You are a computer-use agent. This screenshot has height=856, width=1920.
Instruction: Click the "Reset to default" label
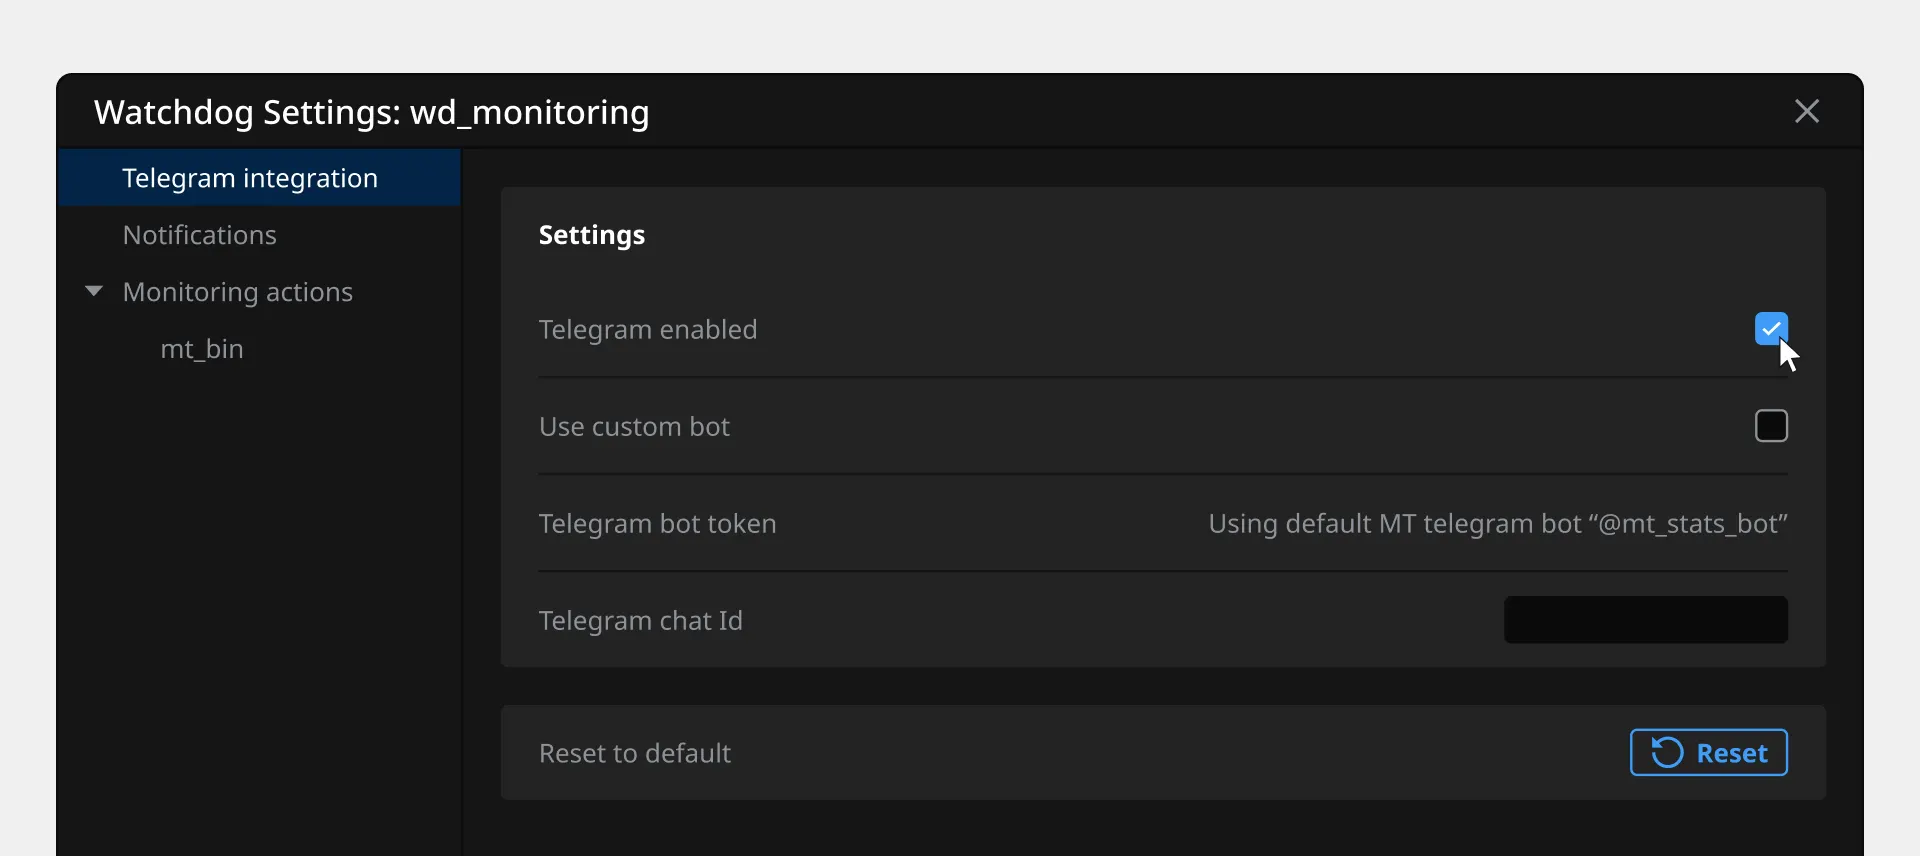coord(635,753)
